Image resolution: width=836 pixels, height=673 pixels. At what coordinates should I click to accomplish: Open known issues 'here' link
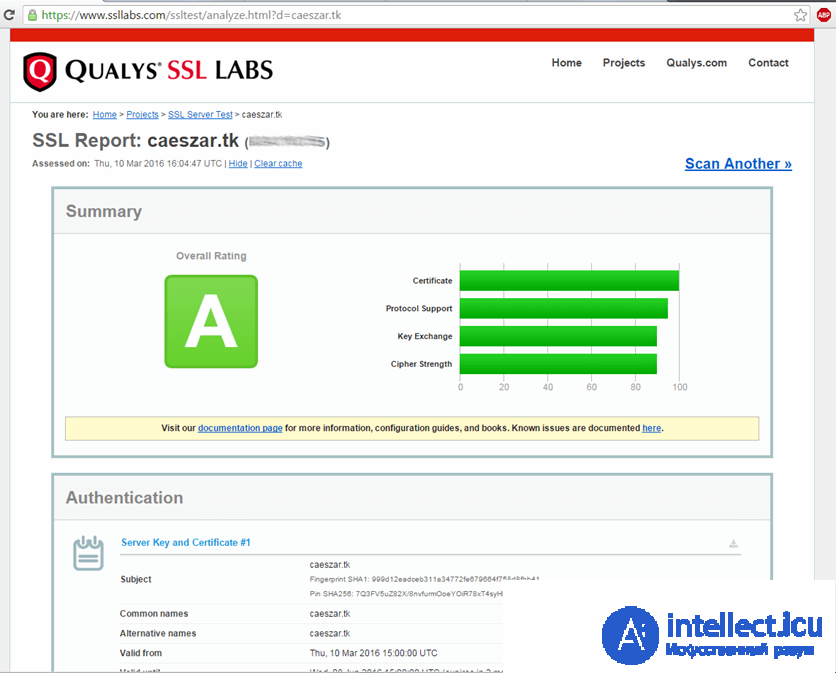pyautogui.click(x=652, y=428)
